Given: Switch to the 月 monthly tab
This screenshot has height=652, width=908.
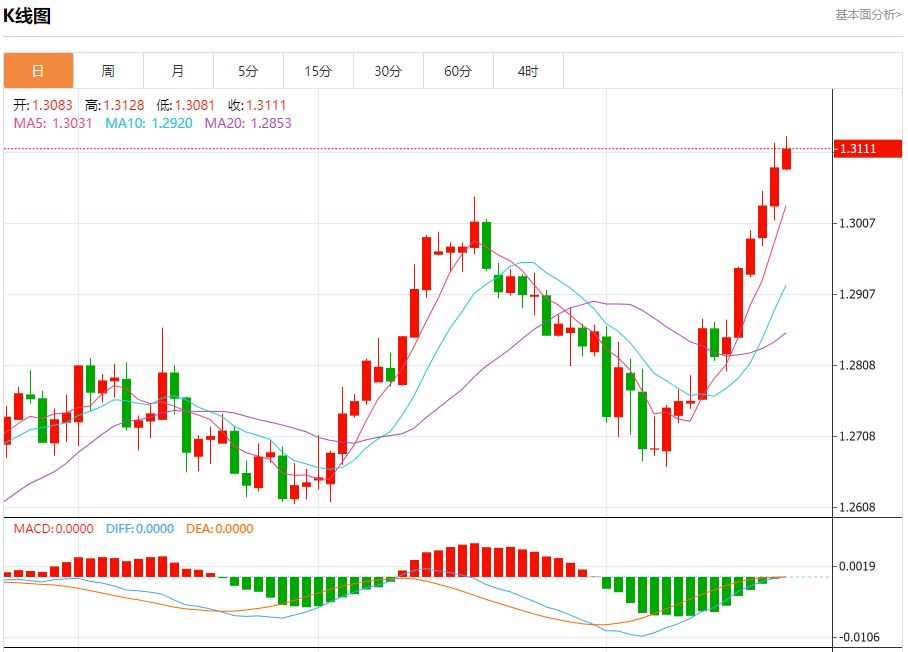Looking at the screenshot, I should coord(178,71).
